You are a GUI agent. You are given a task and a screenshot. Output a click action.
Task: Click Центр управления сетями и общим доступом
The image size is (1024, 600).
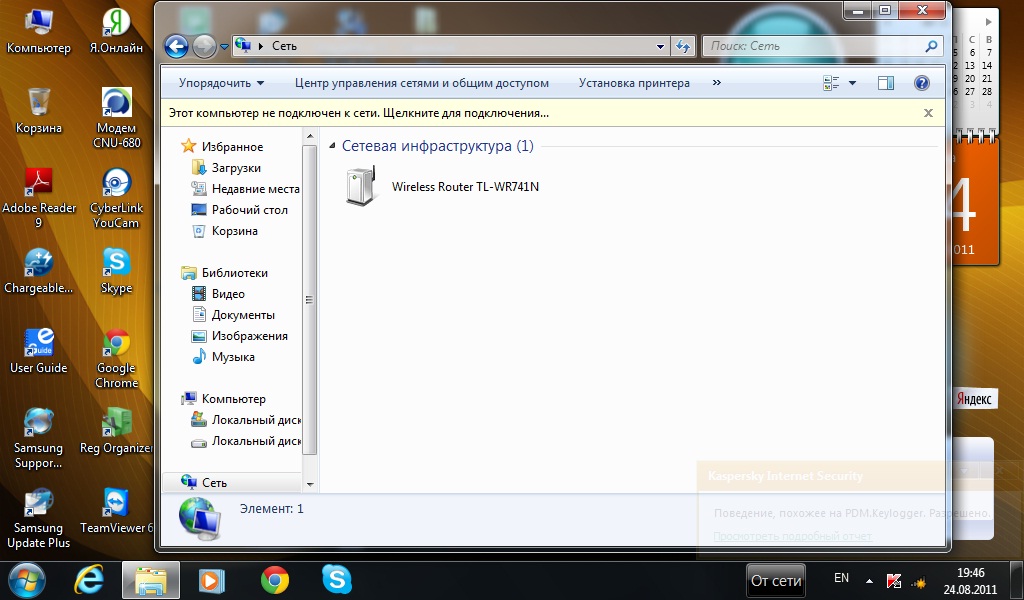tap(422, 83)
